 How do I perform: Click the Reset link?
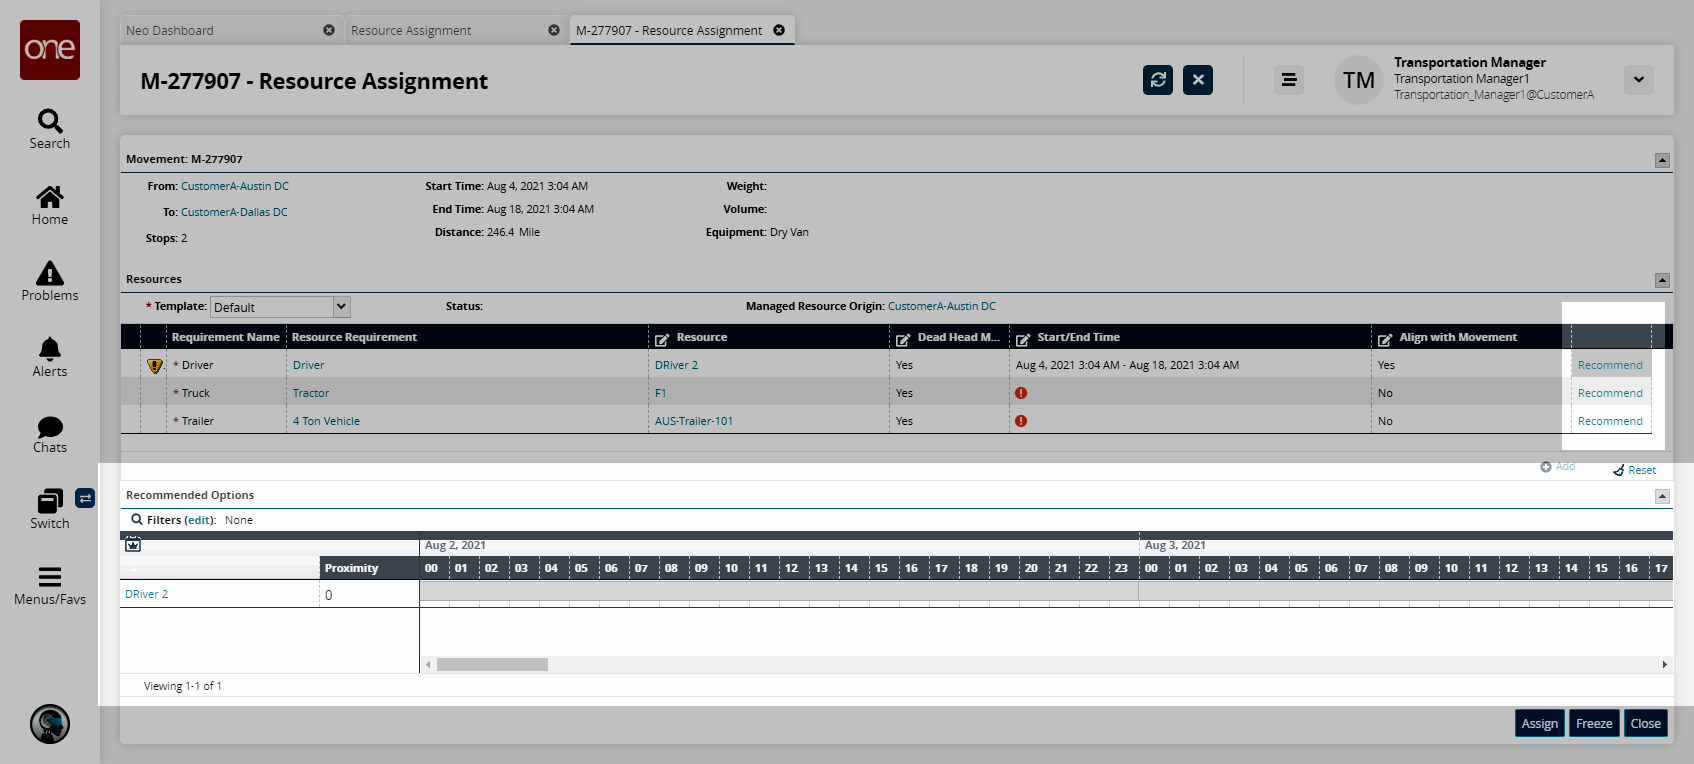click(1635, 470)
